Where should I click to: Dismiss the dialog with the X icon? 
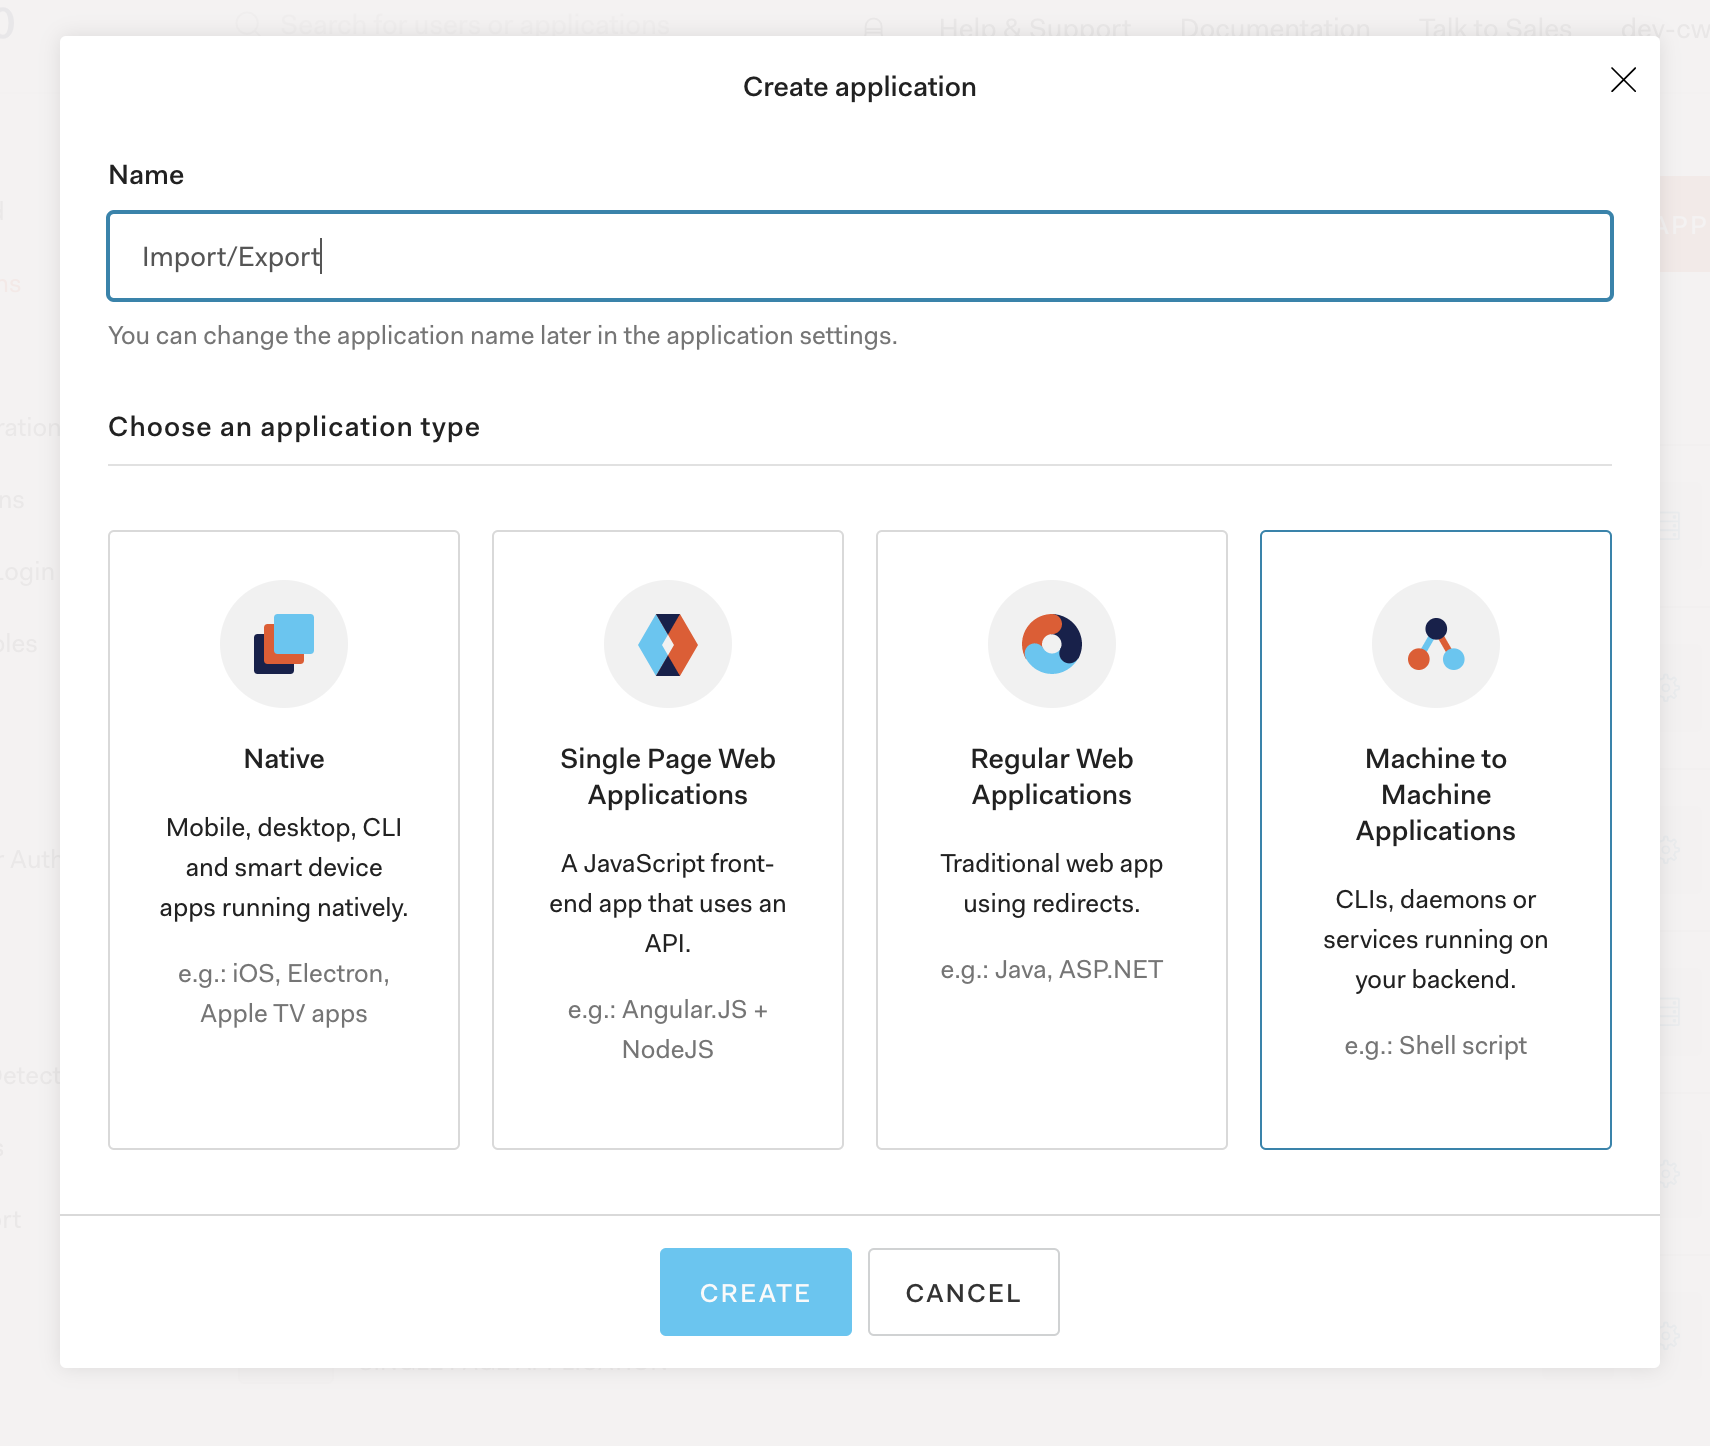coord(1623,80)
